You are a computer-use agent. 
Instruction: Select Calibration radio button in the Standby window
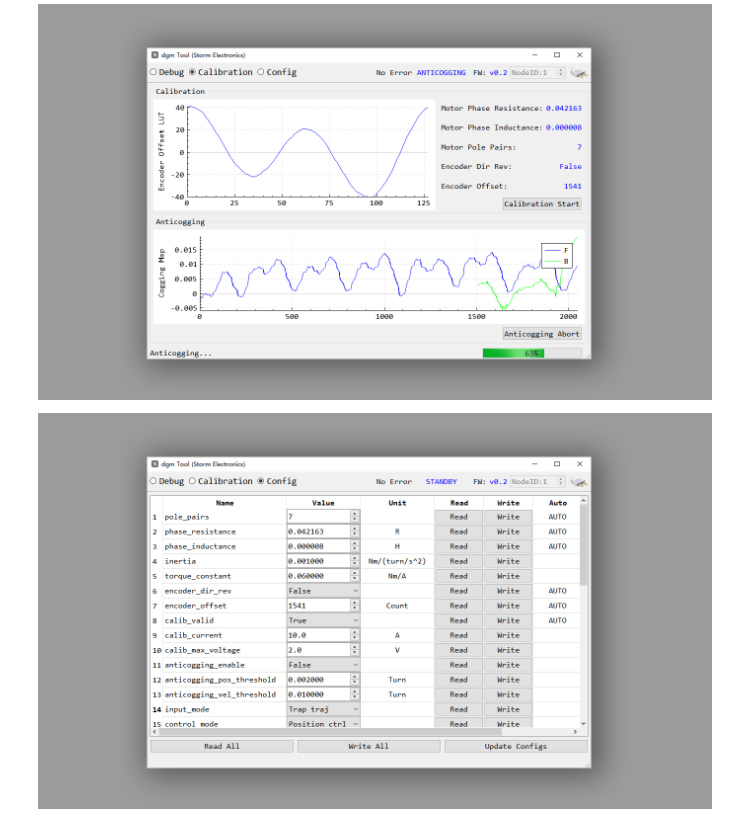pyautogui.click(x=193, y=481)
